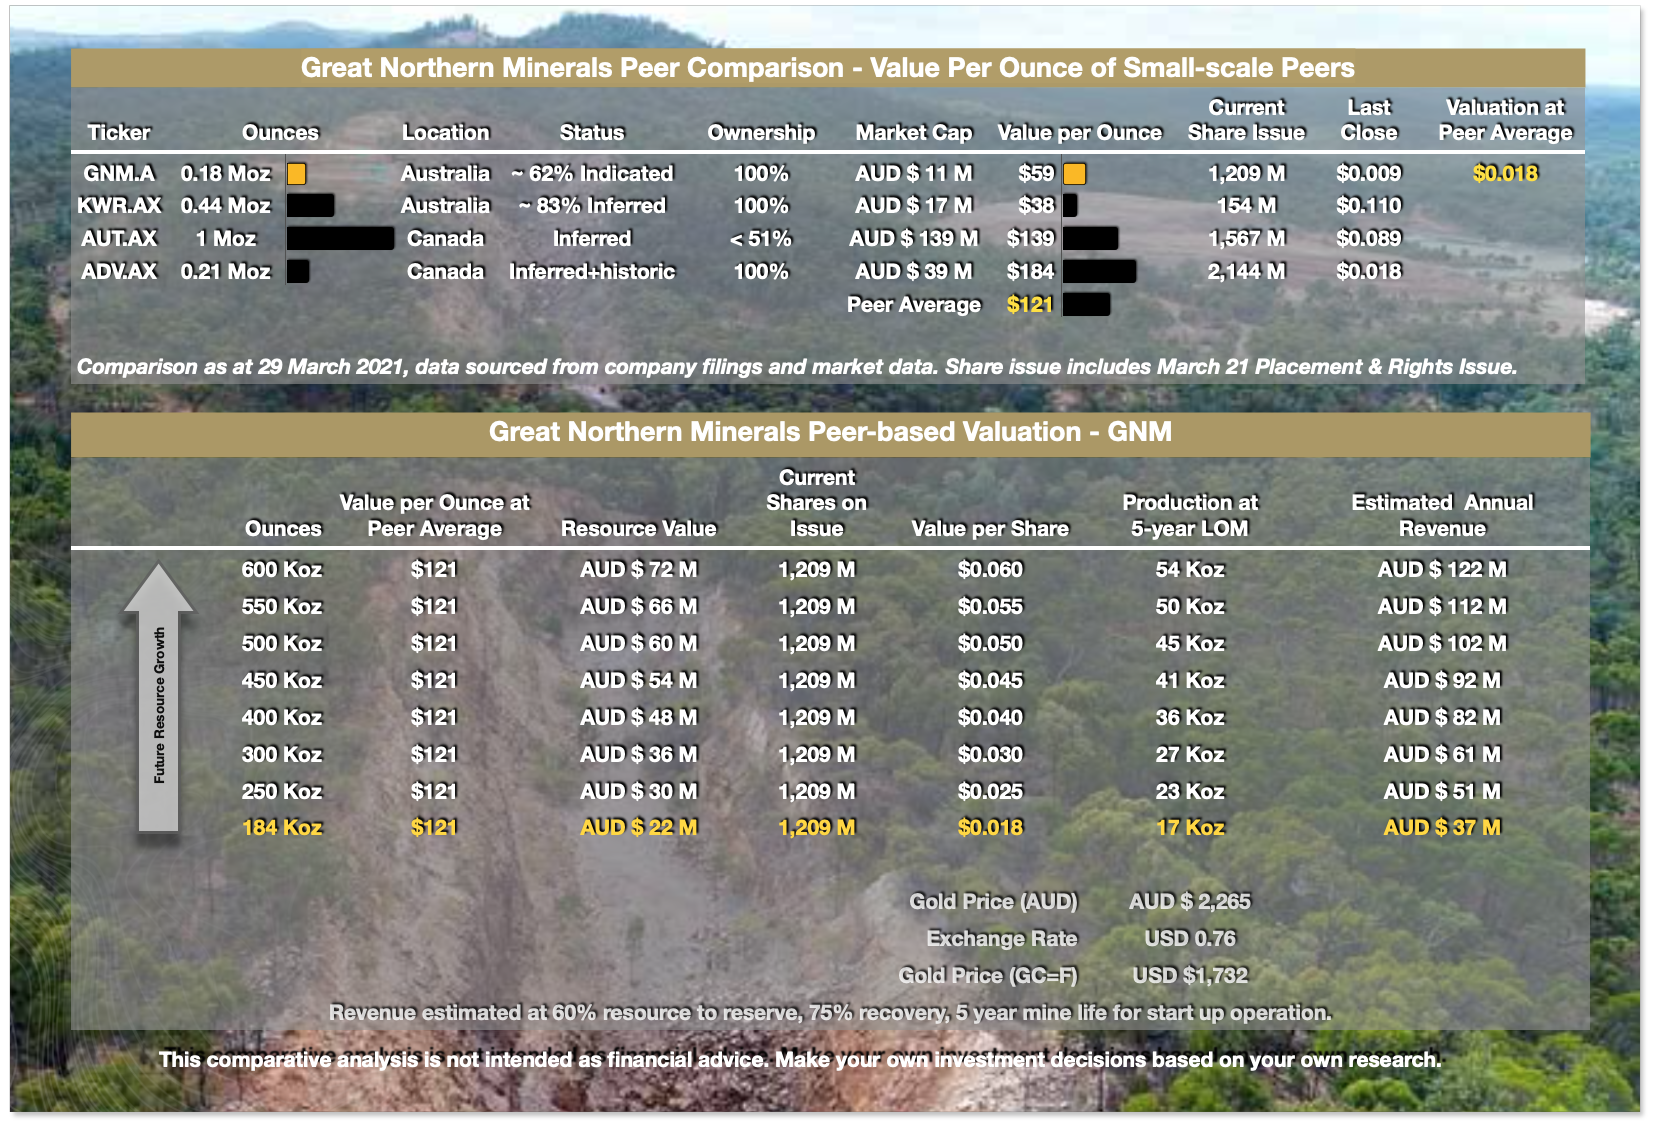Click the 'AUD $ 54 M' resource value
Viewport: 1654px width, 1122px height.
[x=638, y=680]
